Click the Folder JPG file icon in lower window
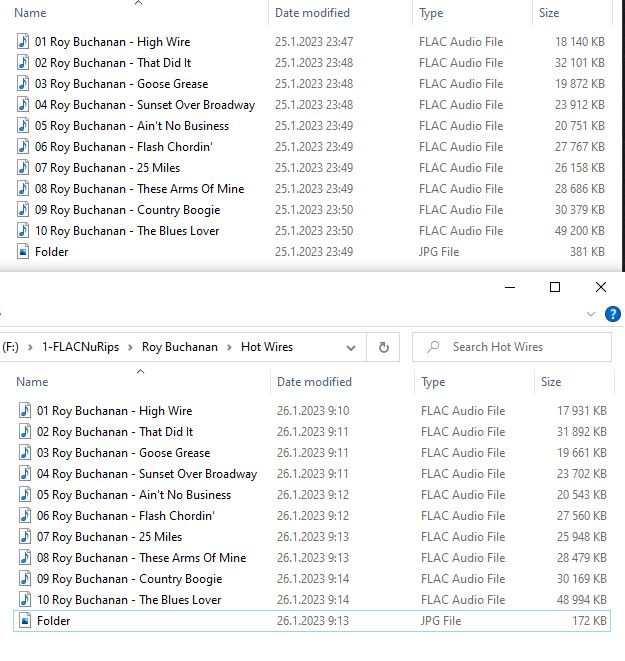Screen dimensions: 625x661 coord(25,620)
